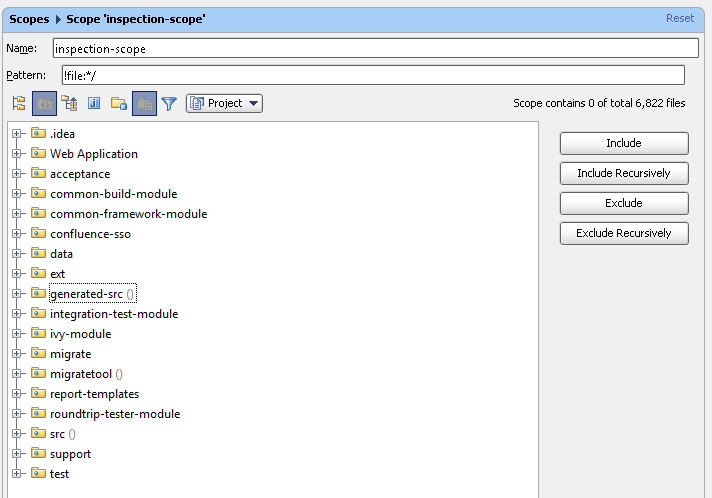Click the folder with blue square toolbar icon
712x498 pixels.
tap(119, 104)
